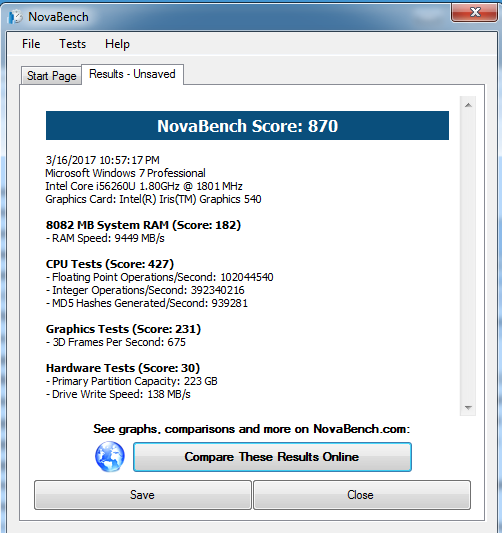
Task: Click the Close button at bottom
Action: click(362, 495)
